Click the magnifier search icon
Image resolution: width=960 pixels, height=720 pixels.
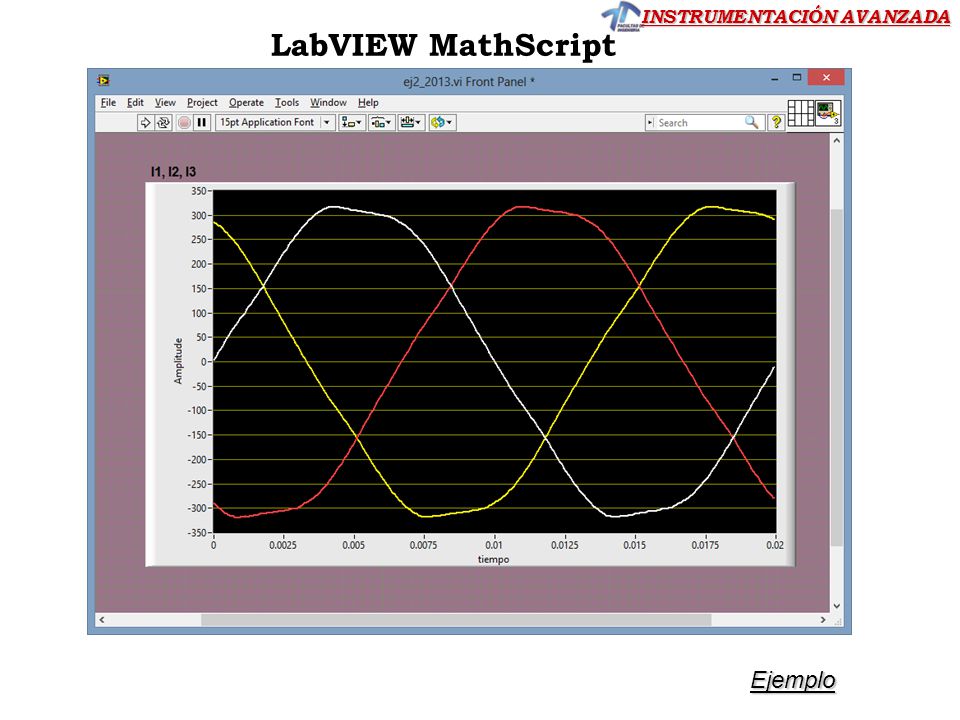752,122
